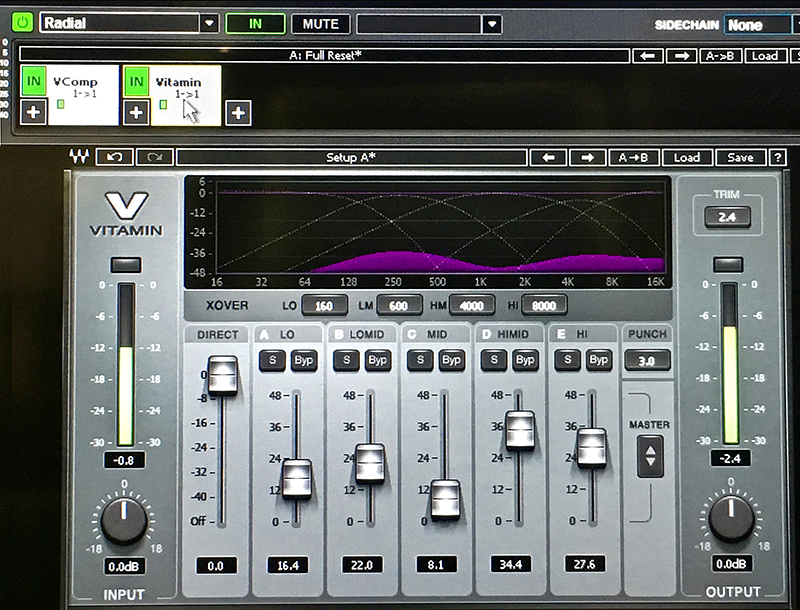Add plugin before the Vitamin slot
The height and width of the screenshot is (610, 800).
point(136,112)
